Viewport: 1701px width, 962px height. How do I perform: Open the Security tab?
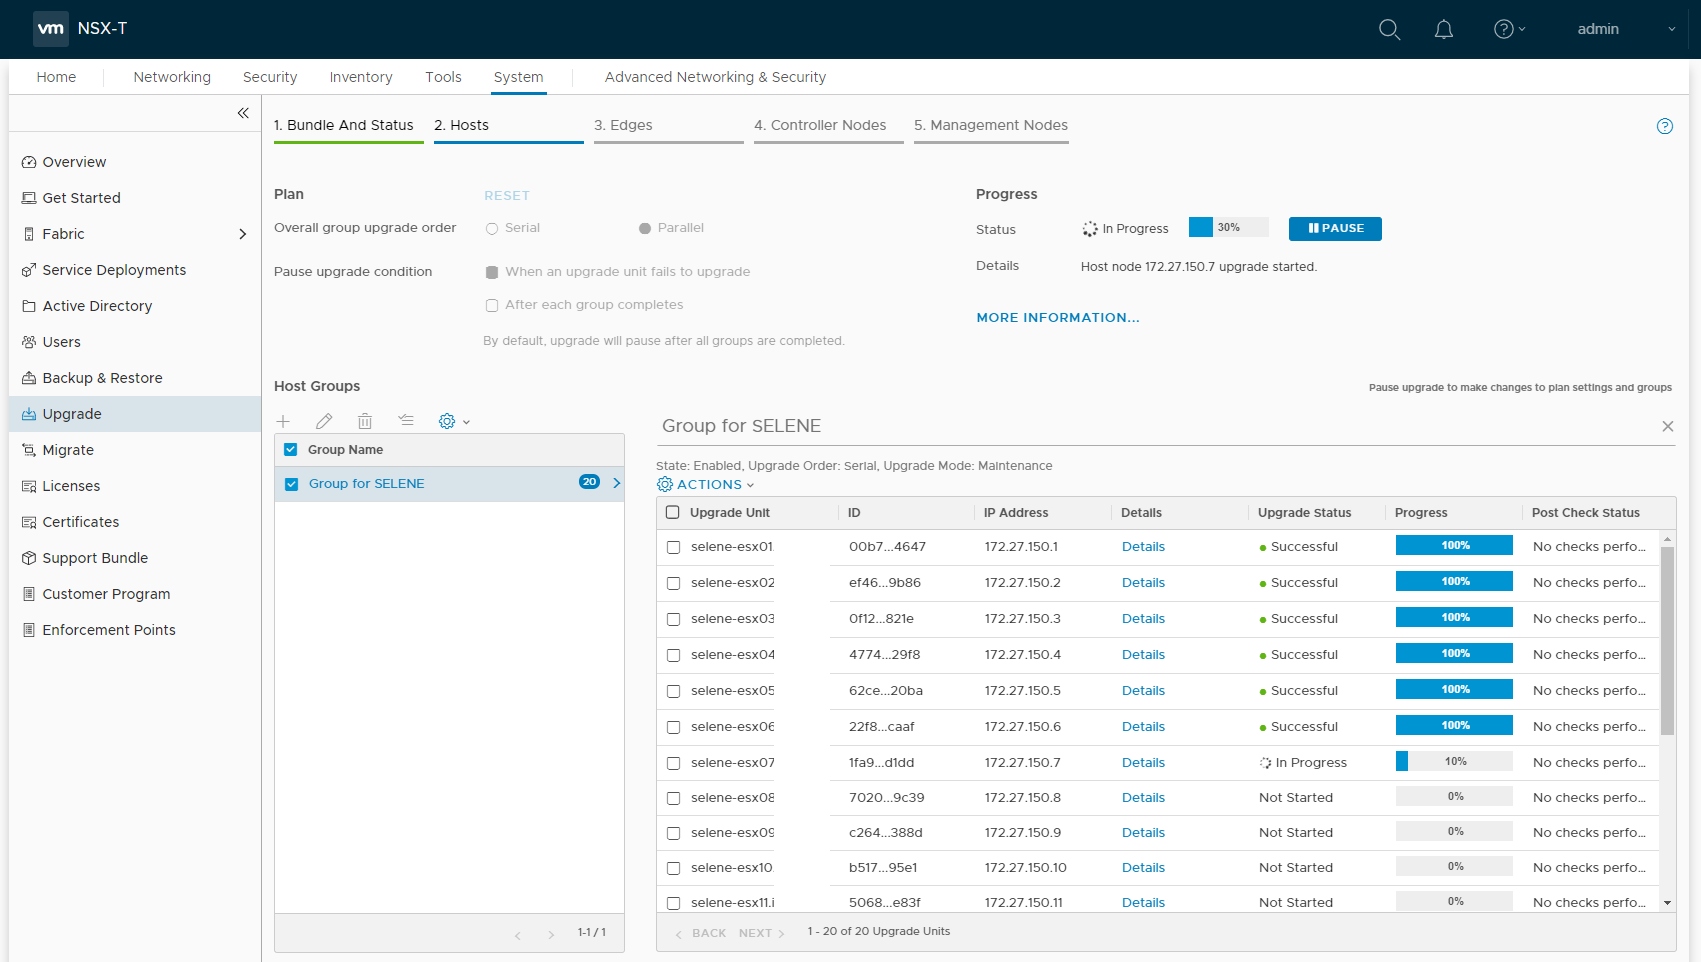[x=270, y=77]
